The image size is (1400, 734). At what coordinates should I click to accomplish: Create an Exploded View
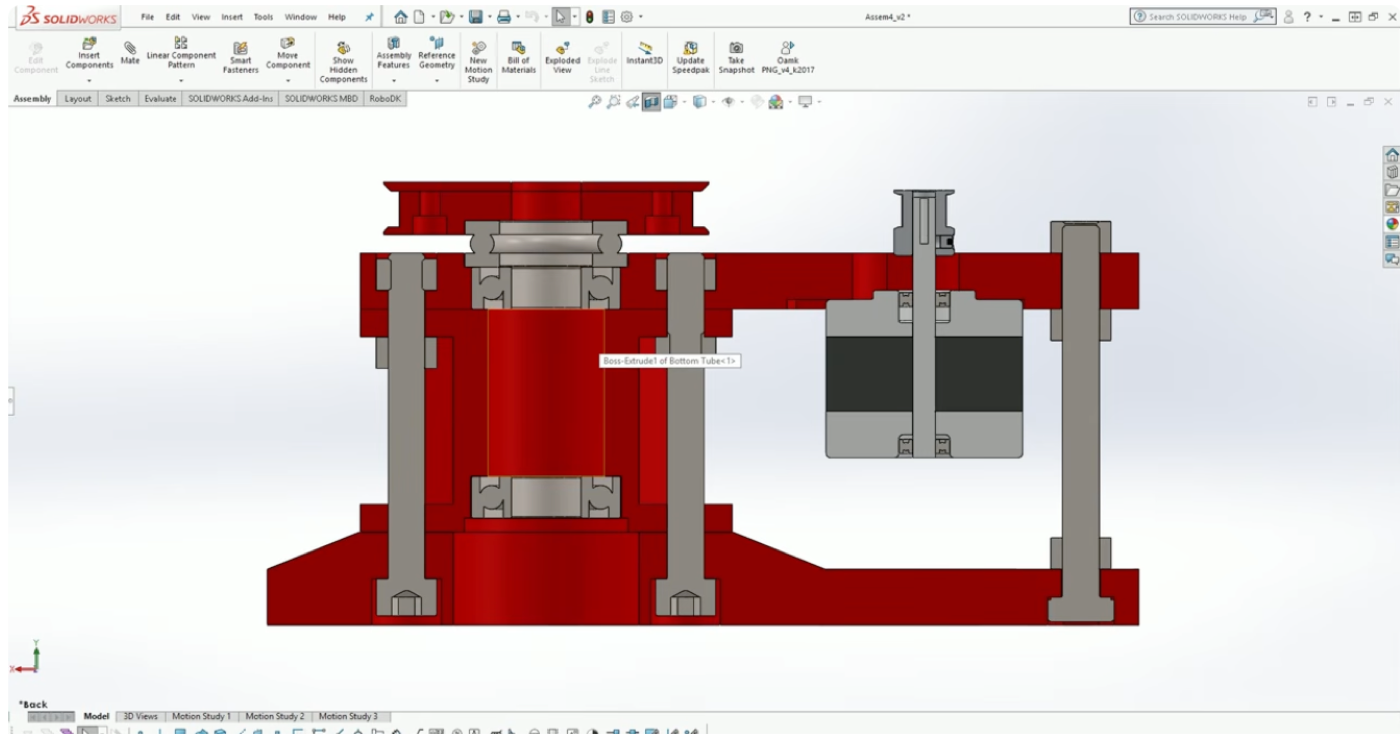pos(562,58)
